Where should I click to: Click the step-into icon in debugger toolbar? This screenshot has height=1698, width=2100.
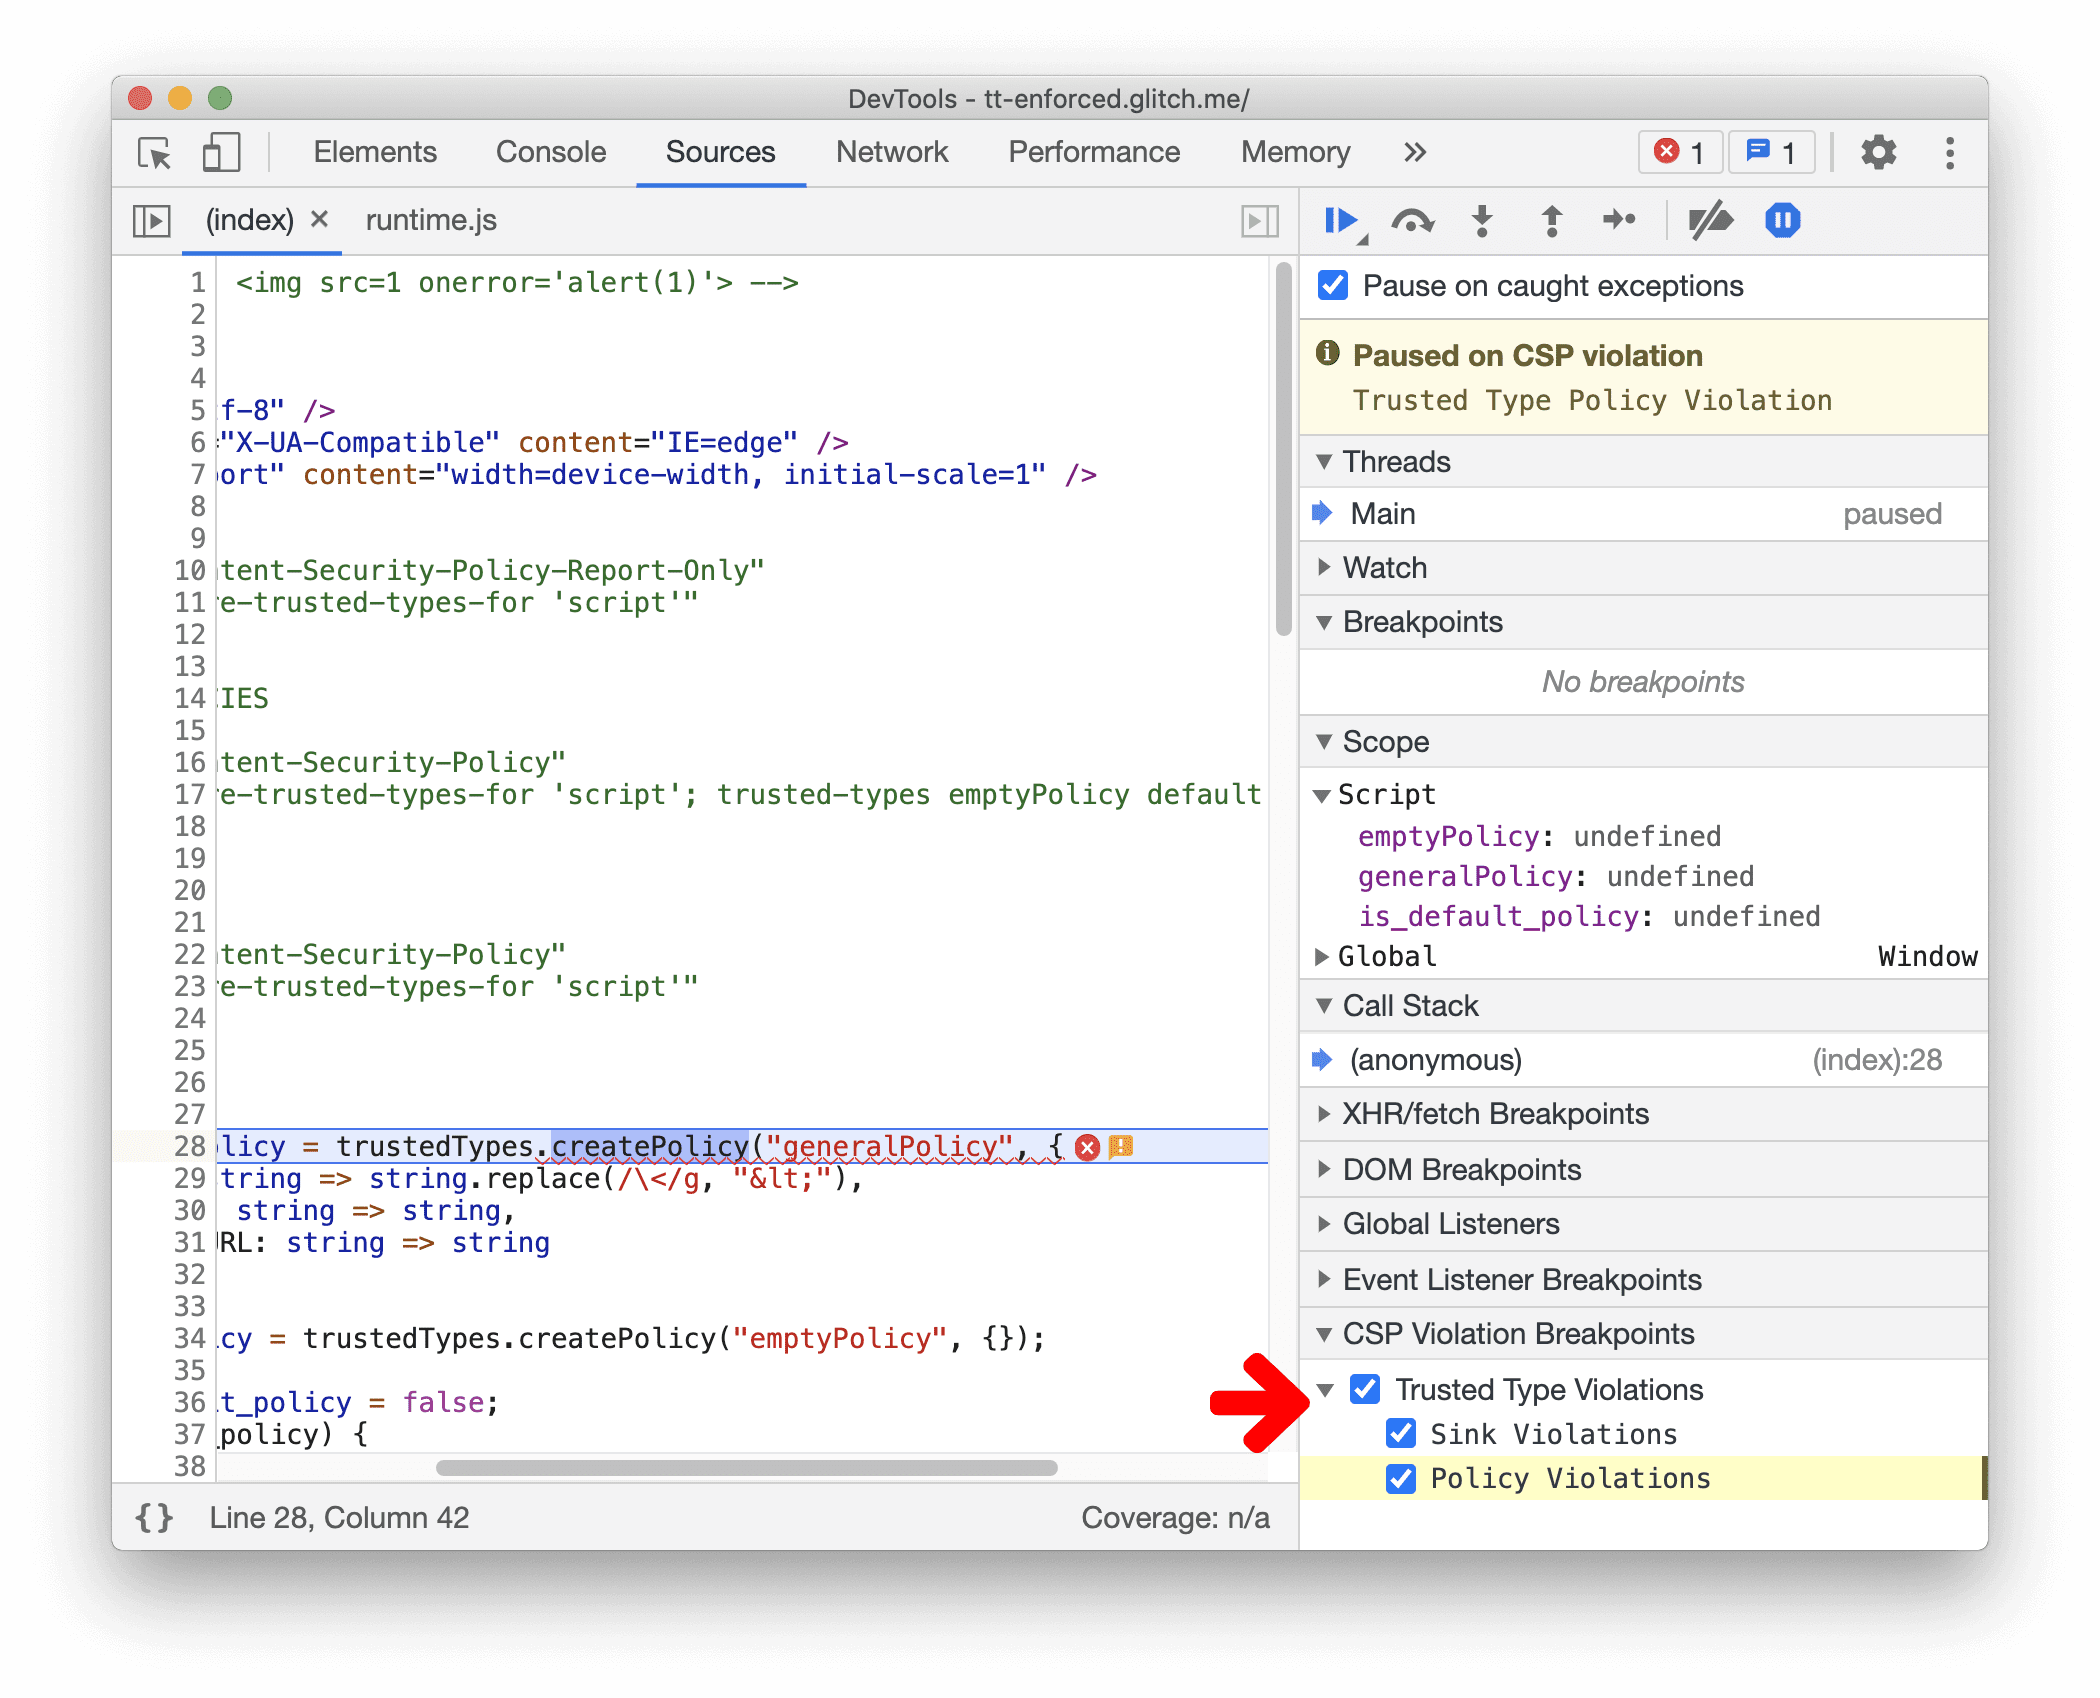(1487, 220)
